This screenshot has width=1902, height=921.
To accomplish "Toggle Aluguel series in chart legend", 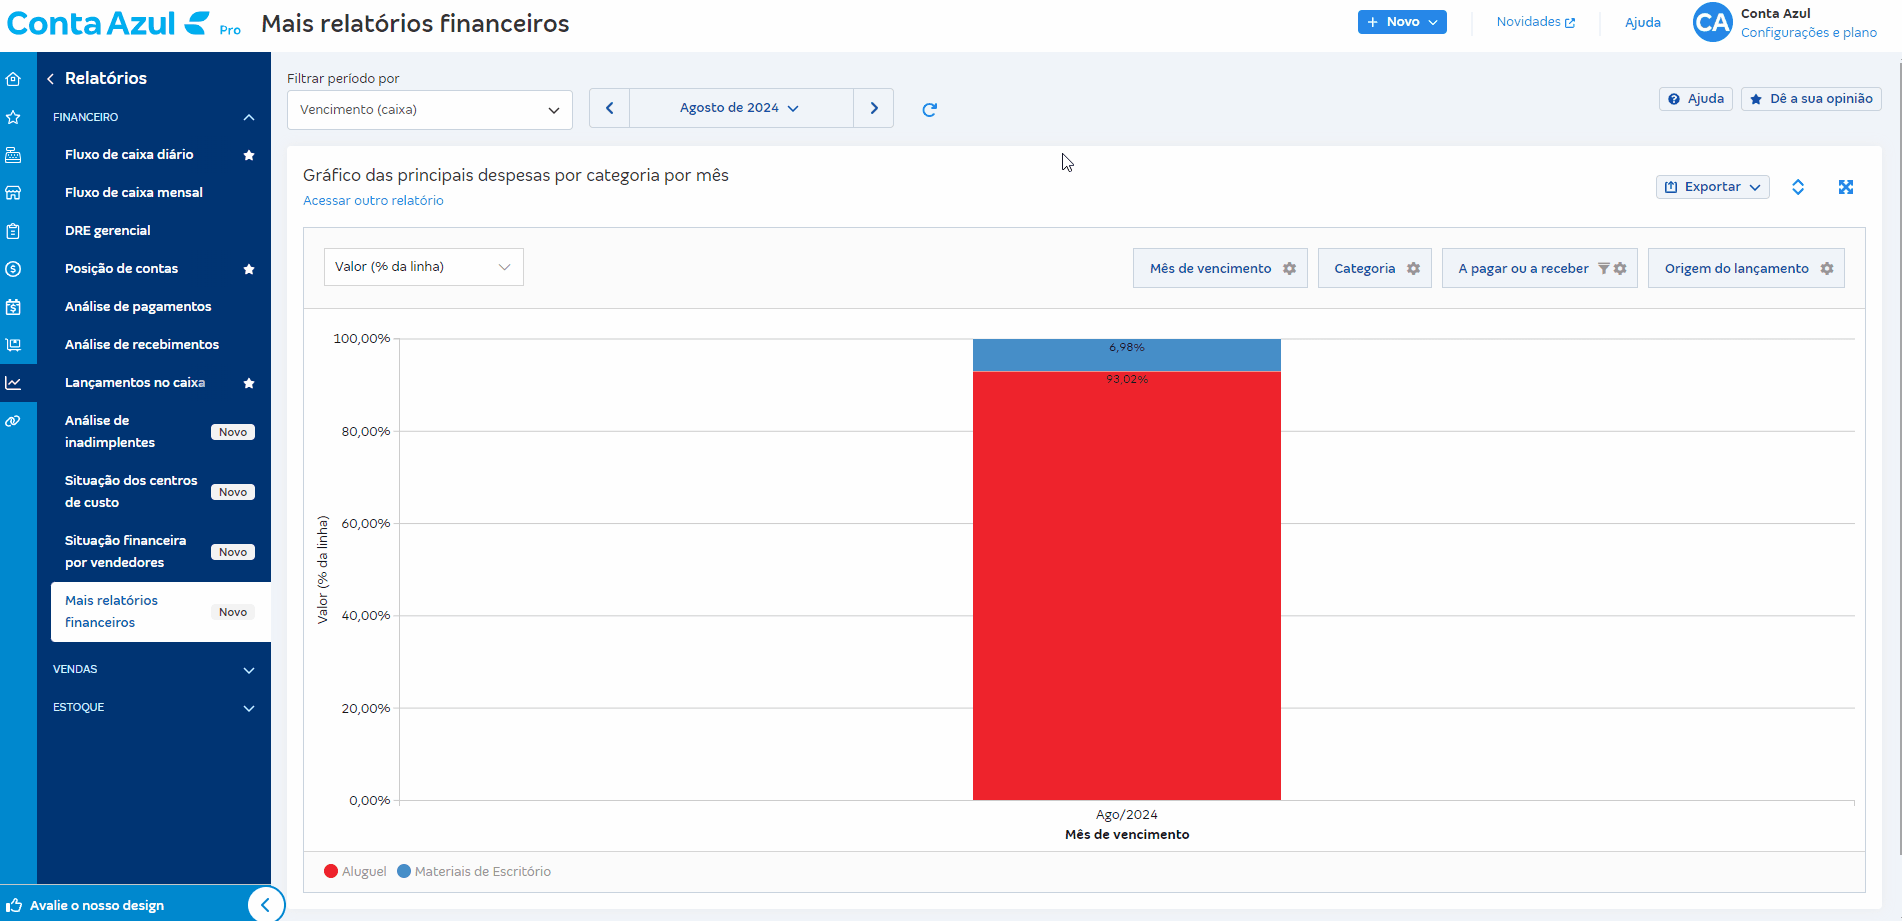I will point(355,872).
